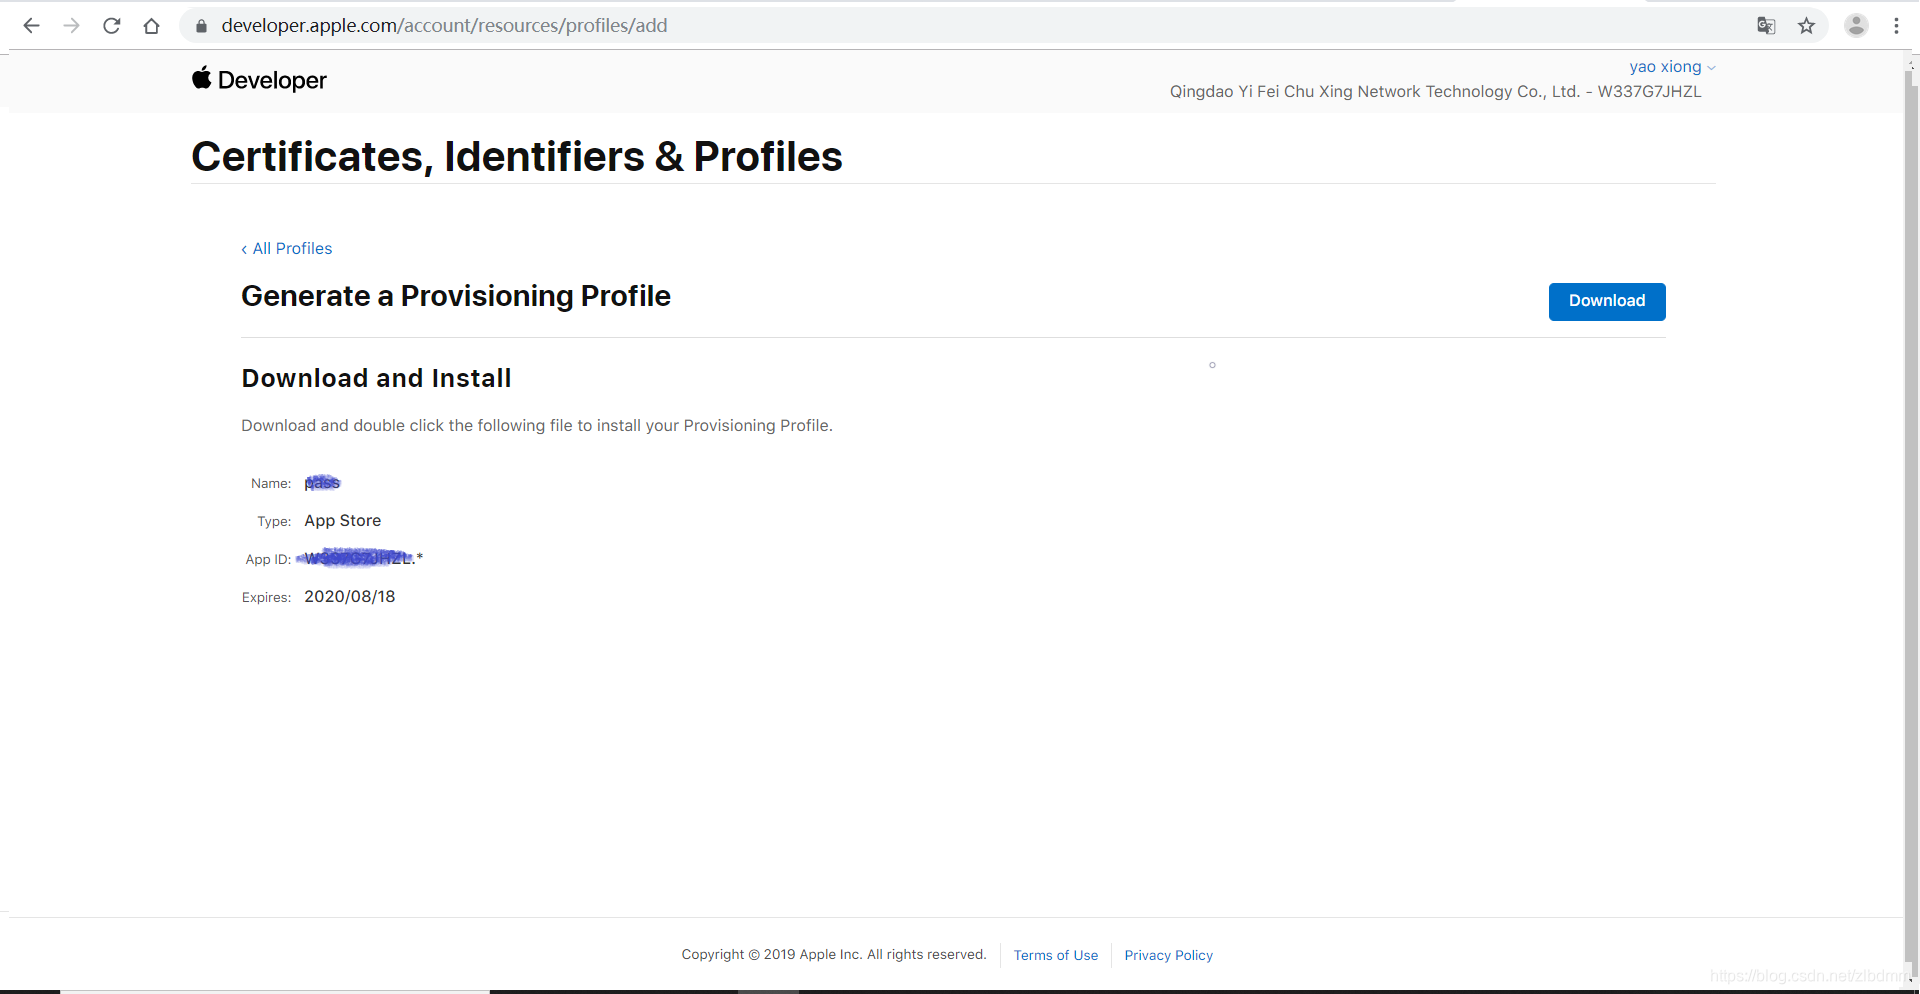
Task: Click the page's vertical scrollbar
Action: 1911,520
